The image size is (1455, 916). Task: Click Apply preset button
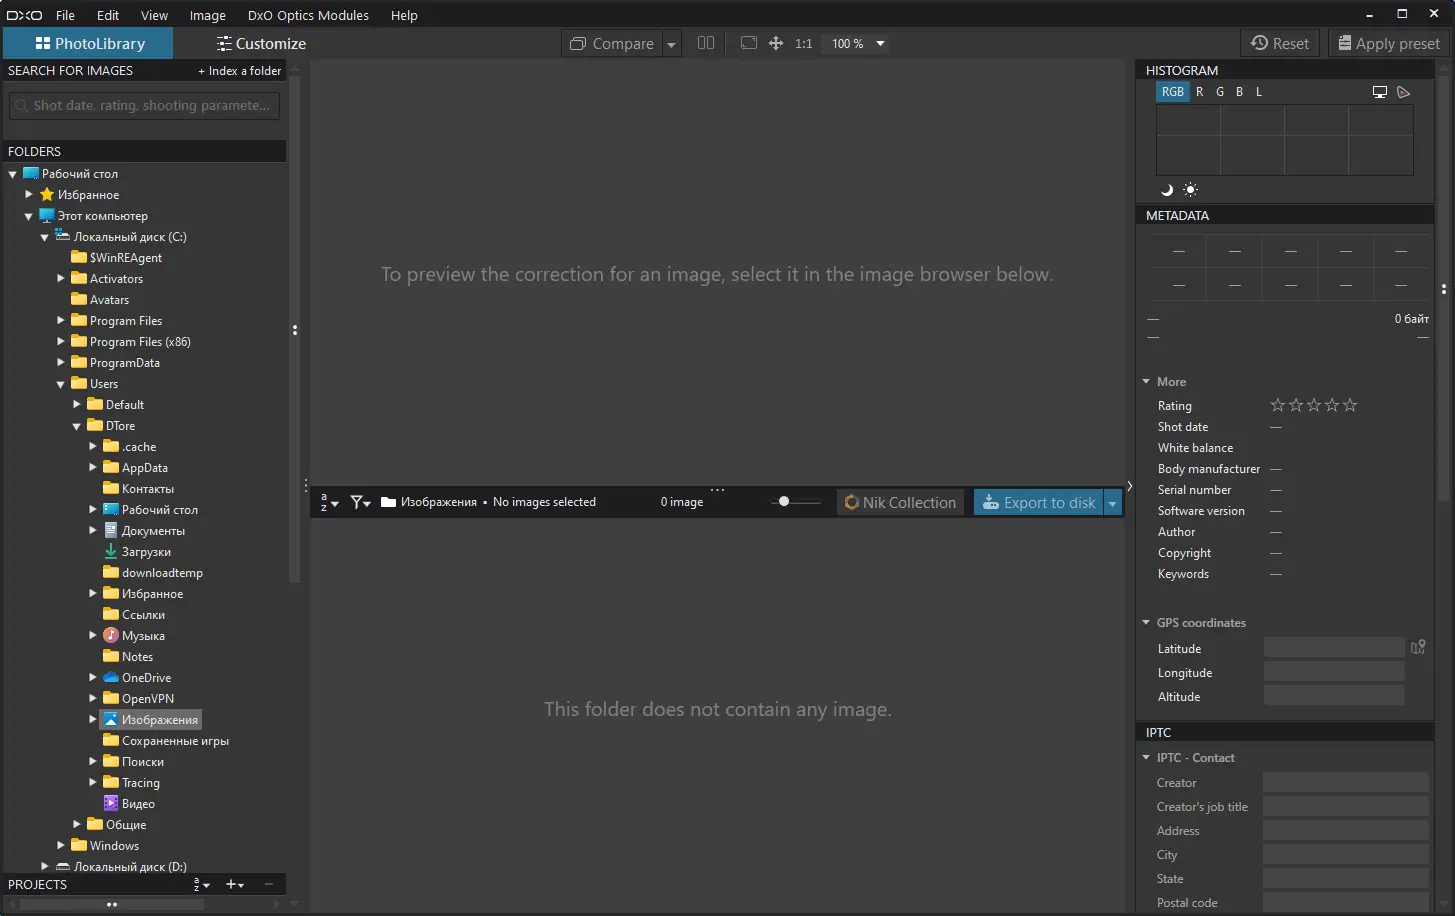tap(1389, 43)
